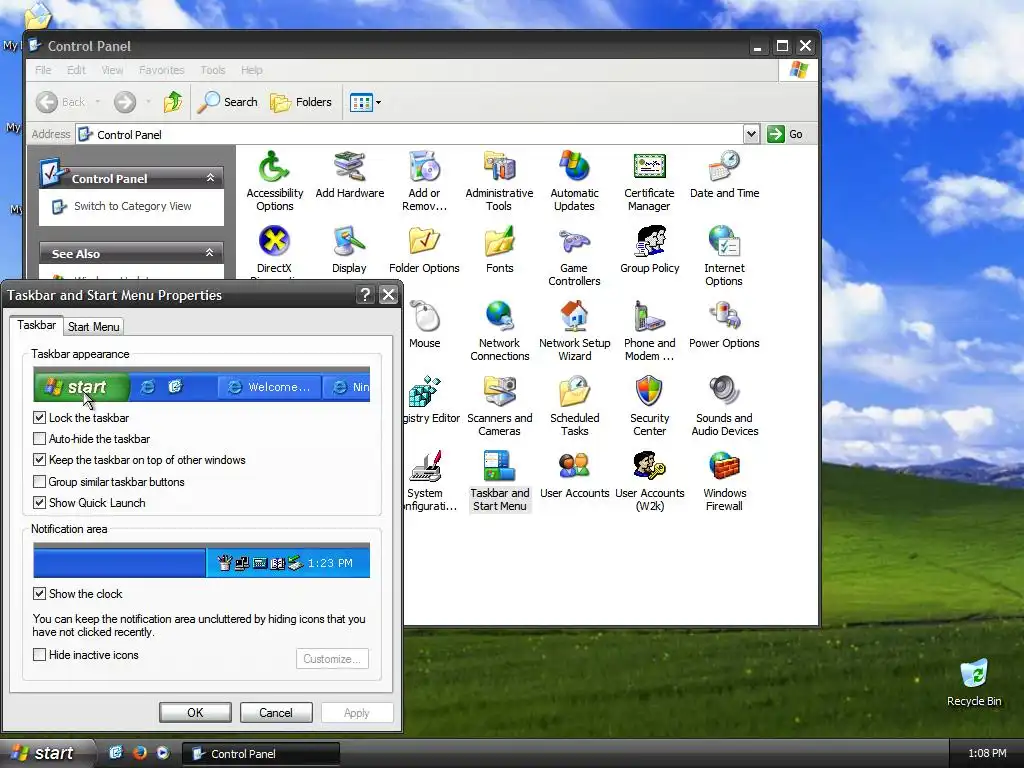Open the Address bar dropdown arrow
The image size is (1024, 768).
pyautogui.click(x=751, y=134)
